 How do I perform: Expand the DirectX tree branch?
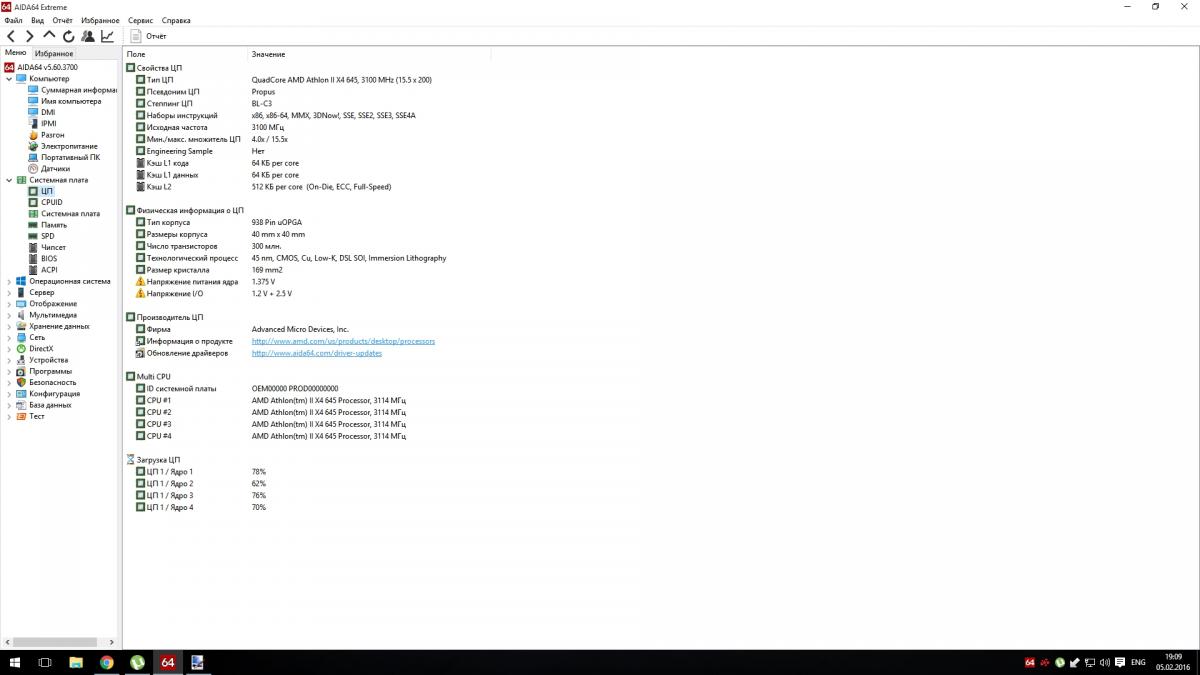pyautogui.click(x=9, y=348)
